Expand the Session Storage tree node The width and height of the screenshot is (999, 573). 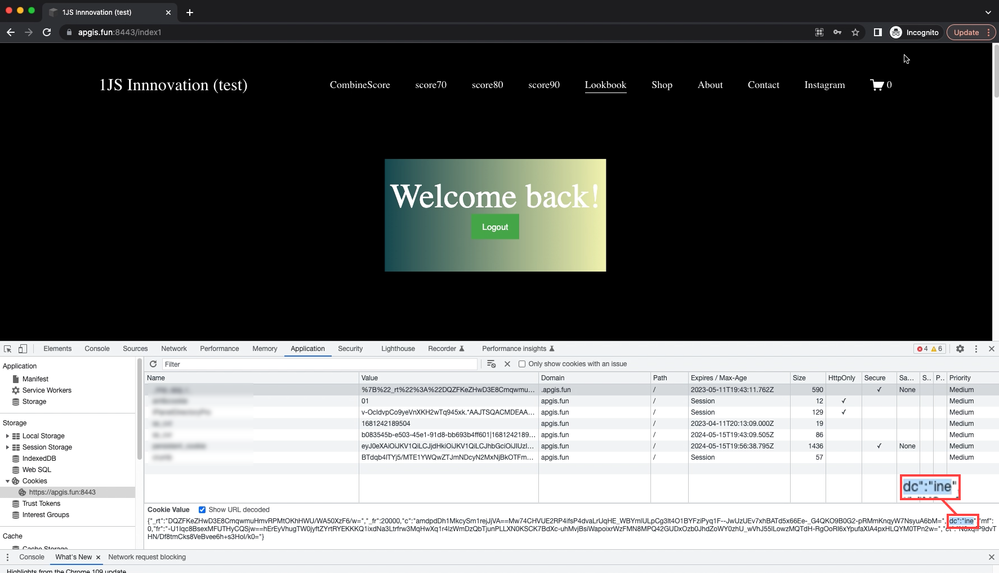[8, 447]
